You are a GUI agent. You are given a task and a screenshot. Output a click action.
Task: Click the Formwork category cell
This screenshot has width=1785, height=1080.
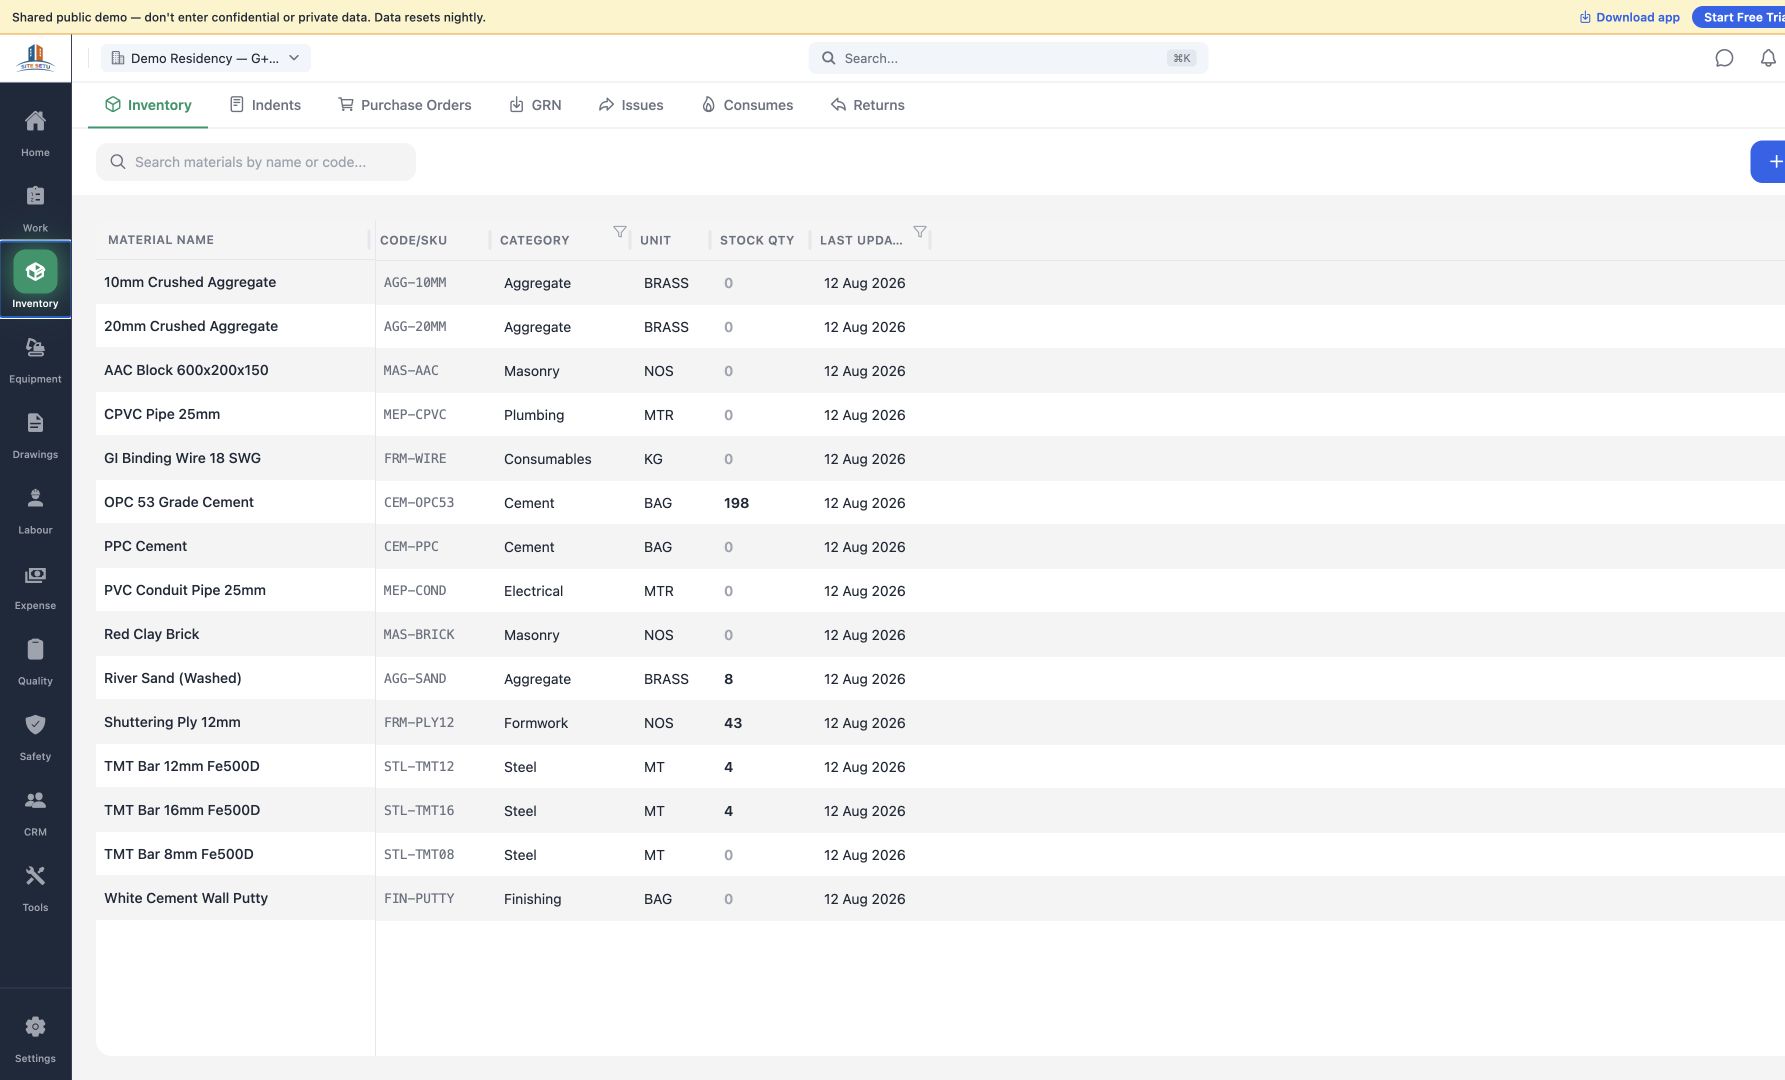pyautogui.click(x=536, y=723)
